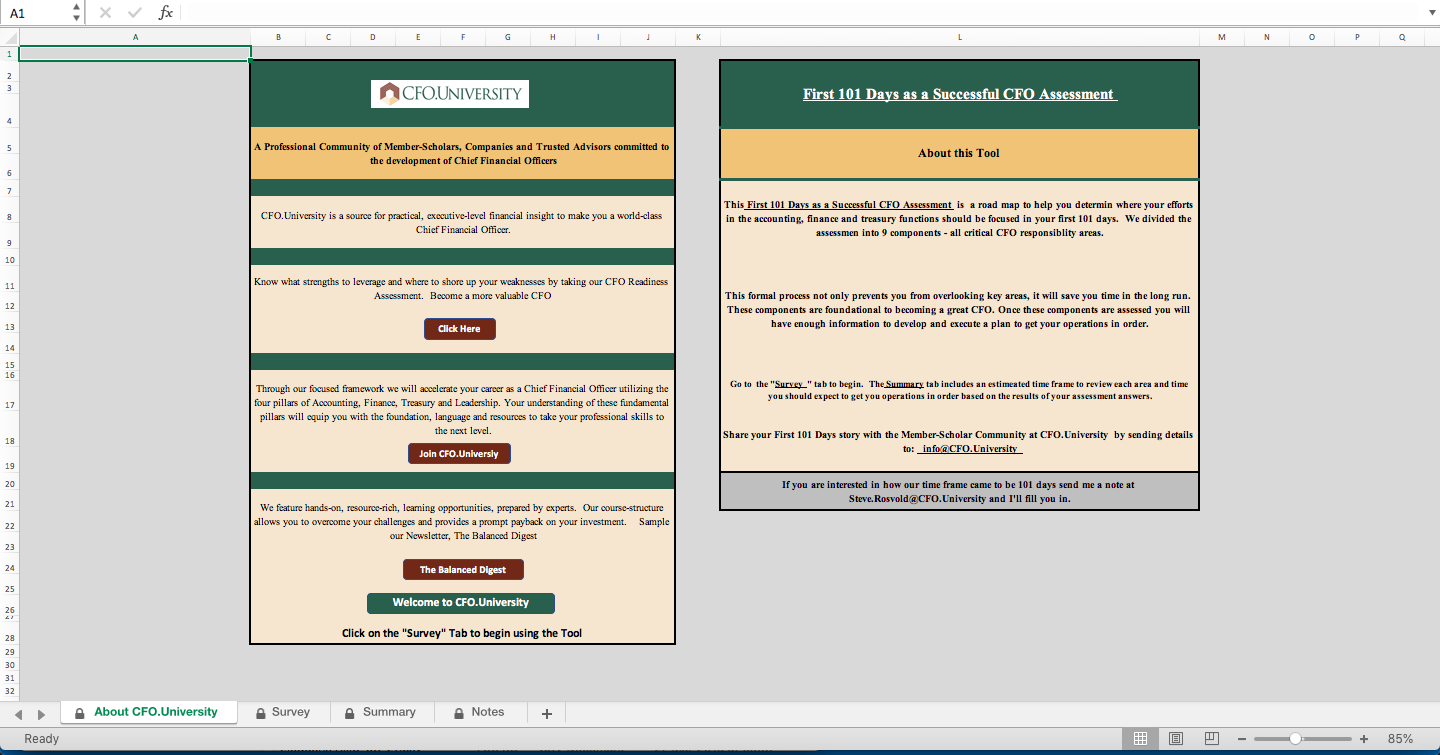Click the First 101 Days assessment title link
1440x755 pixels.
point(960,94)
